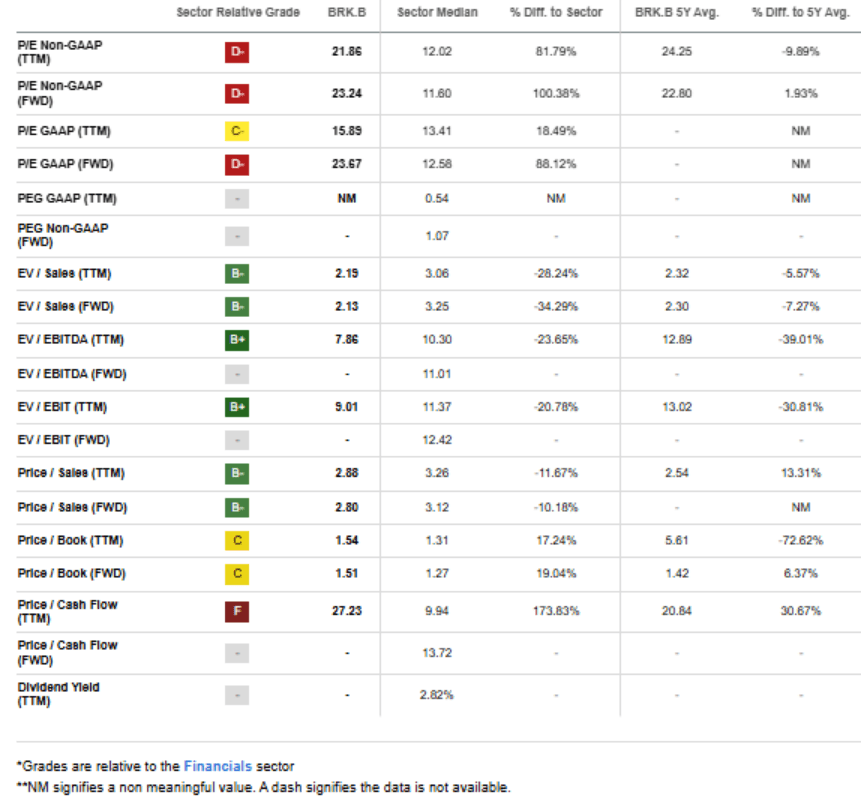Click the BRK.B 5Y Avg column header

point(671,12)
